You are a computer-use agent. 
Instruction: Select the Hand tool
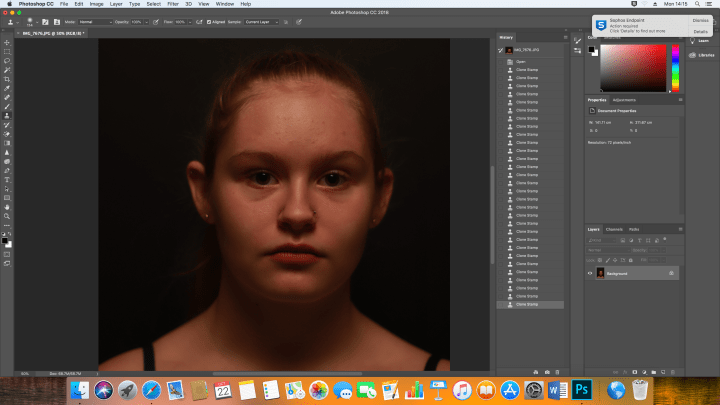point(7,208)
